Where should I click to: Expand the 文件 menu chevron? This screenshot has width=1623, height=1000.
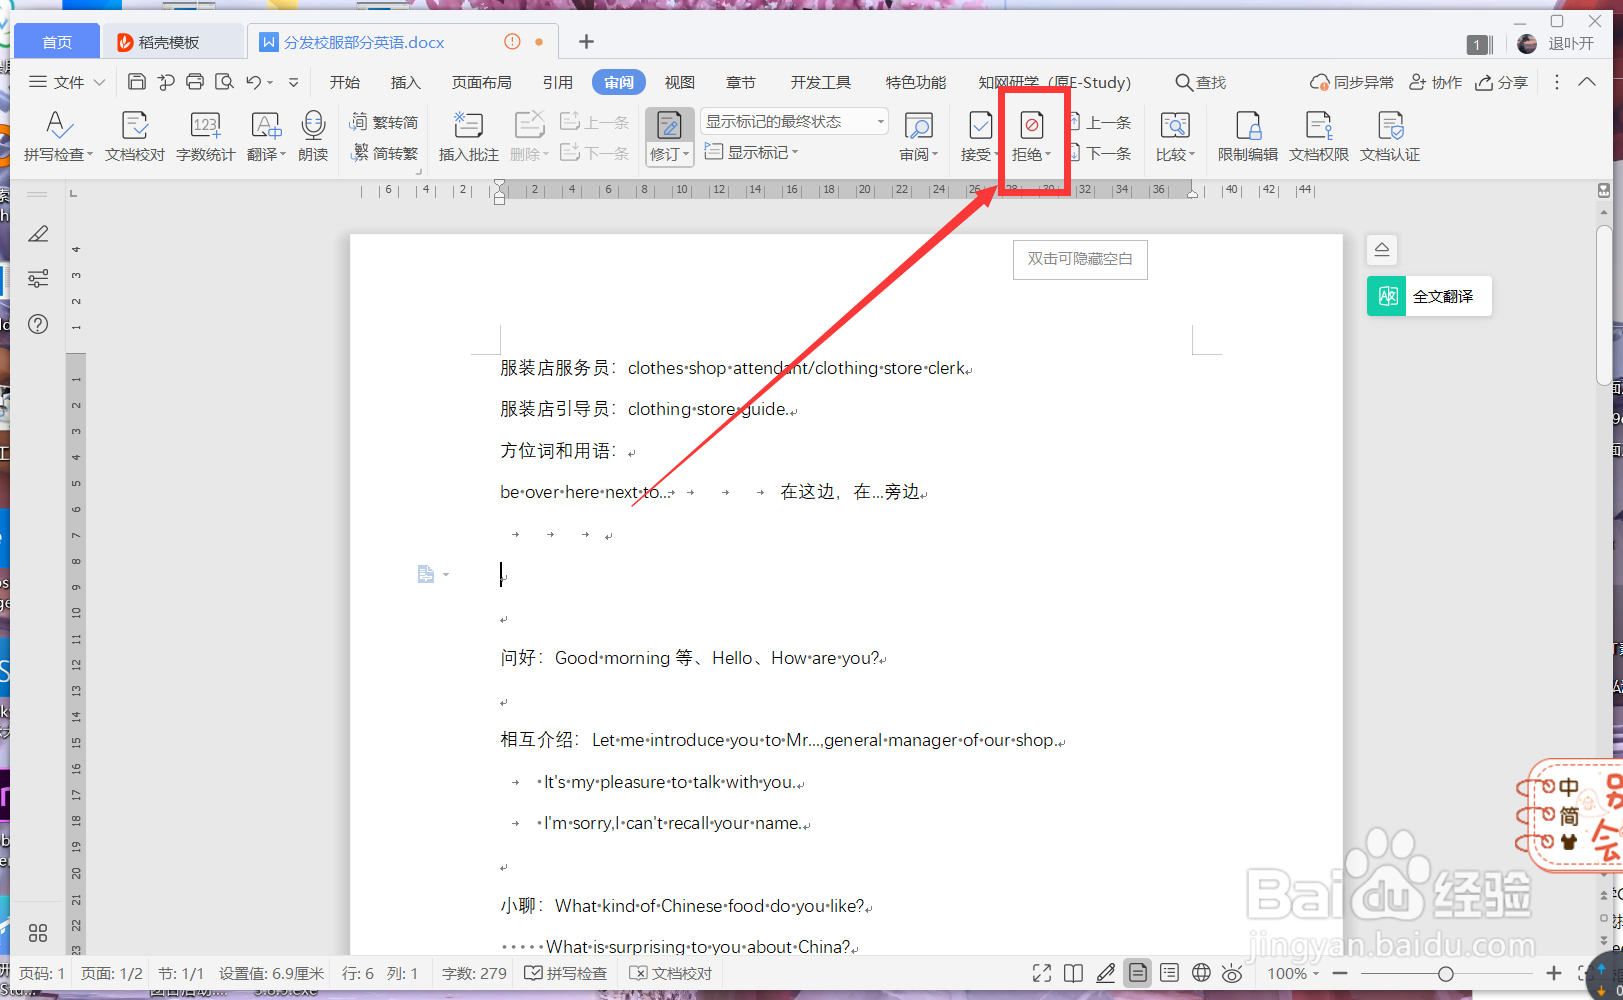[x=99, y=82]
